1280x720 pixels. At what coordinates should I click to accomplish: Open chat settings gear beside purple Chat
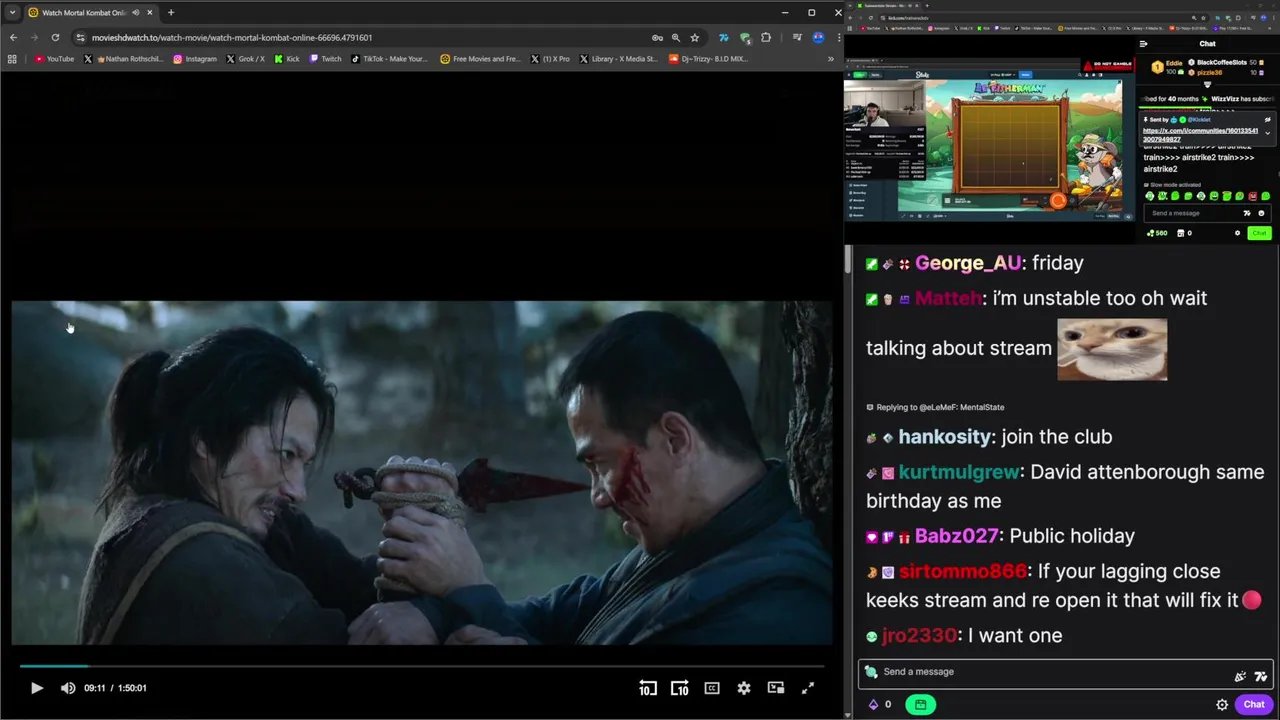1222,704
